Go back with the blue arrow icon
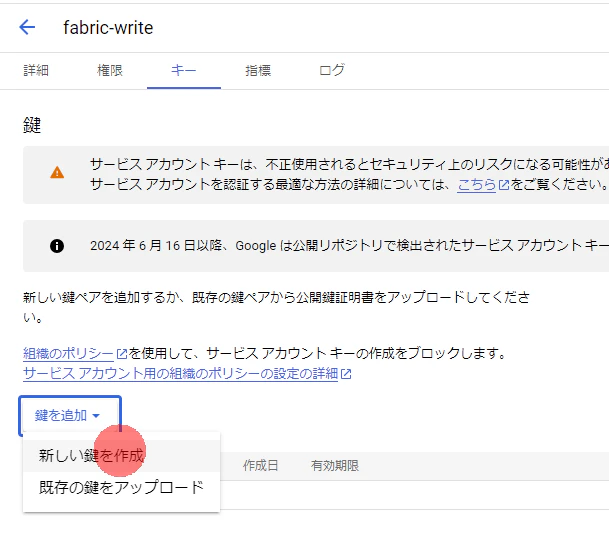This screenshot has width=609, height=536. pos(27,27)
